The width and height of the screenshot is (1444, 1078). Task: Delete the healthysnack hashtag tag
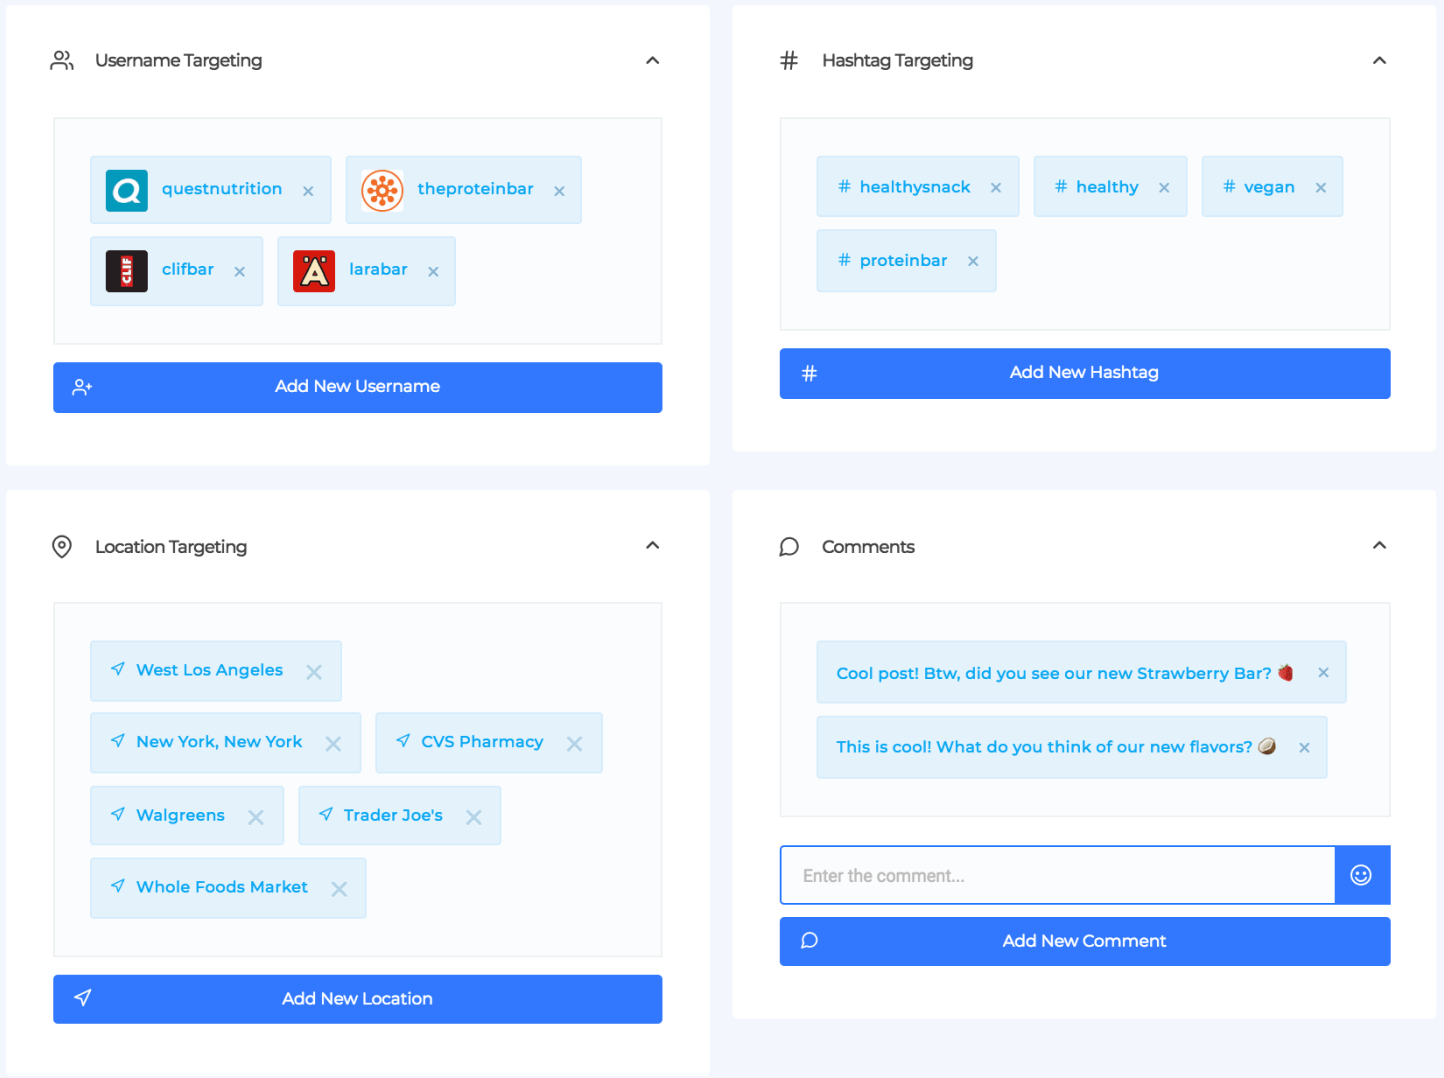996,188
